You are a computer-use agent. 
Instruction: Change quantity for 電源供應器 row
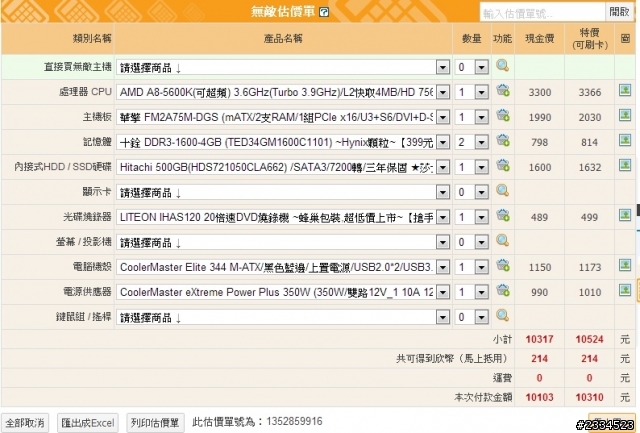[x=472, y=292]
